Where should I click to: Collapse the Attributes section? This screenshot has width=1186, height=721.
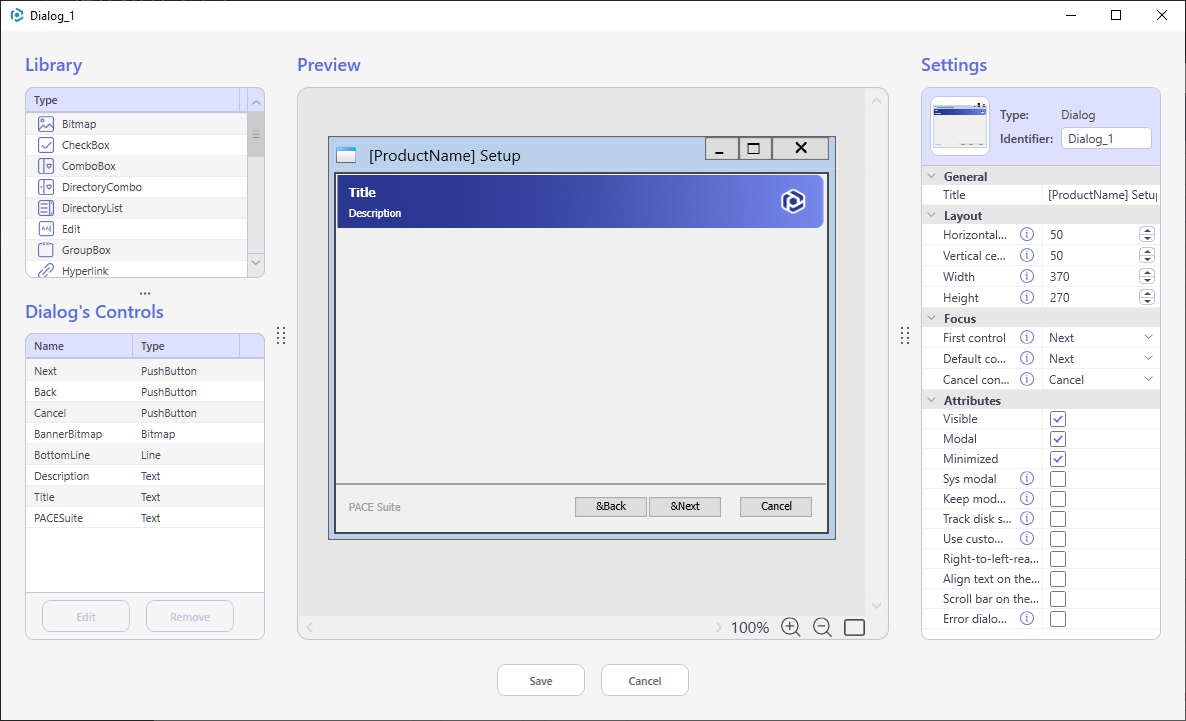click(x=931, y=400)
